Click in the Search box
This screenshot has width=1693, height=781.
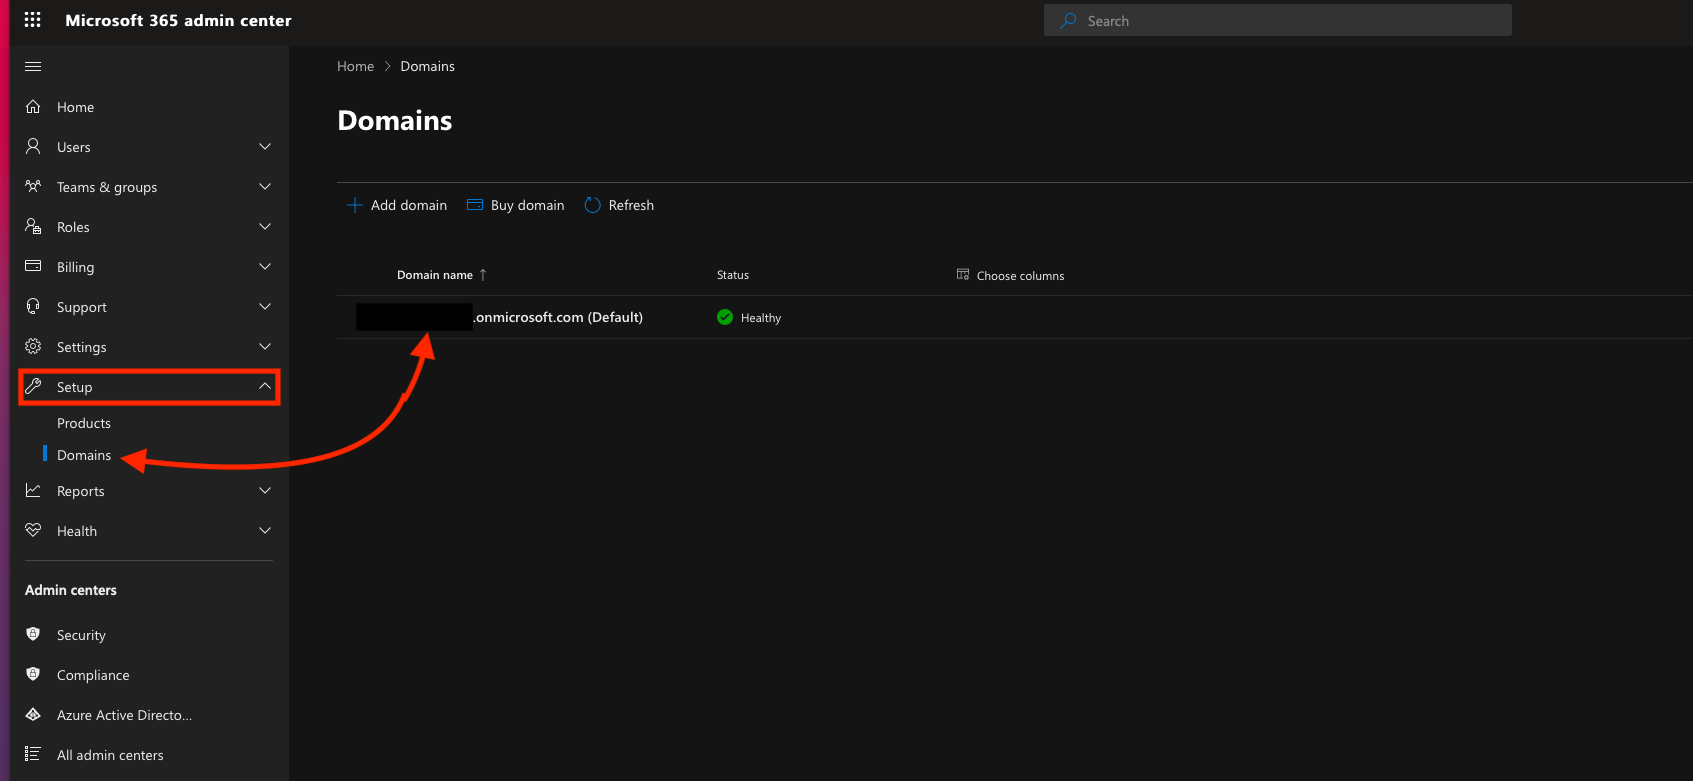click(x=1278, y=20)
